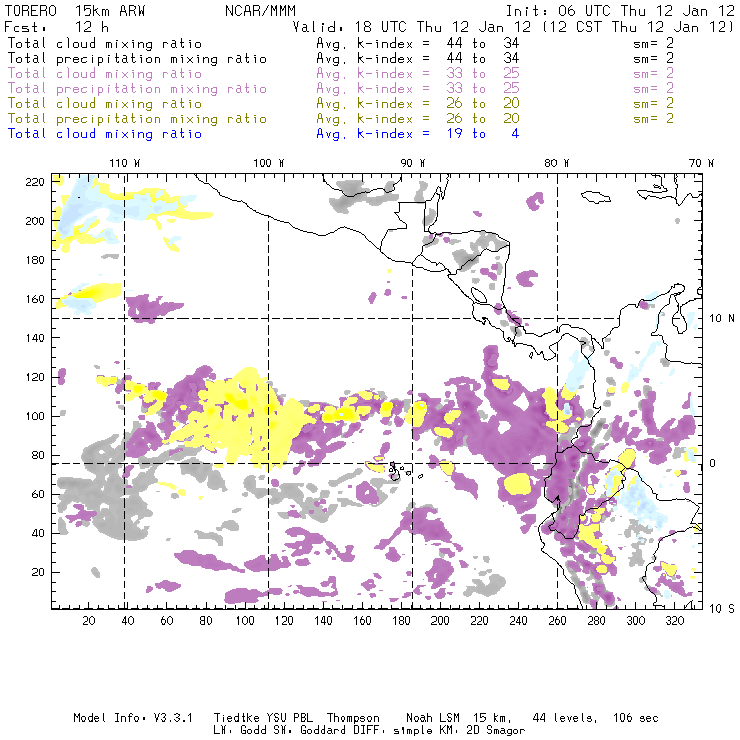Select the vertical axis tick label "180"
The image size is (740, 740).
pyautogui.click(x=35, y=260)
